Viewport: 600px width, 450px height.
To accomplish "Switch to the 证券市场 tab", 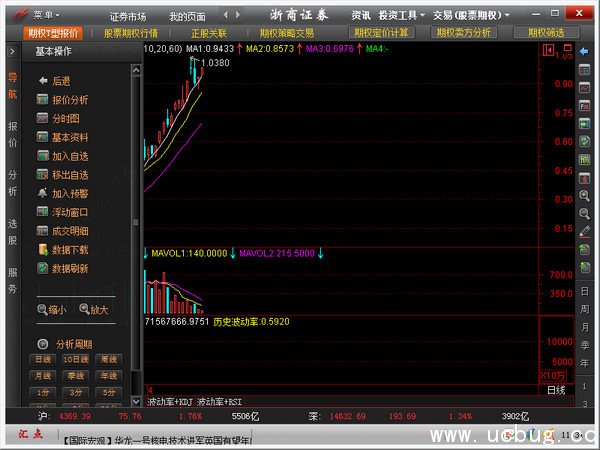I will point(128,17).
